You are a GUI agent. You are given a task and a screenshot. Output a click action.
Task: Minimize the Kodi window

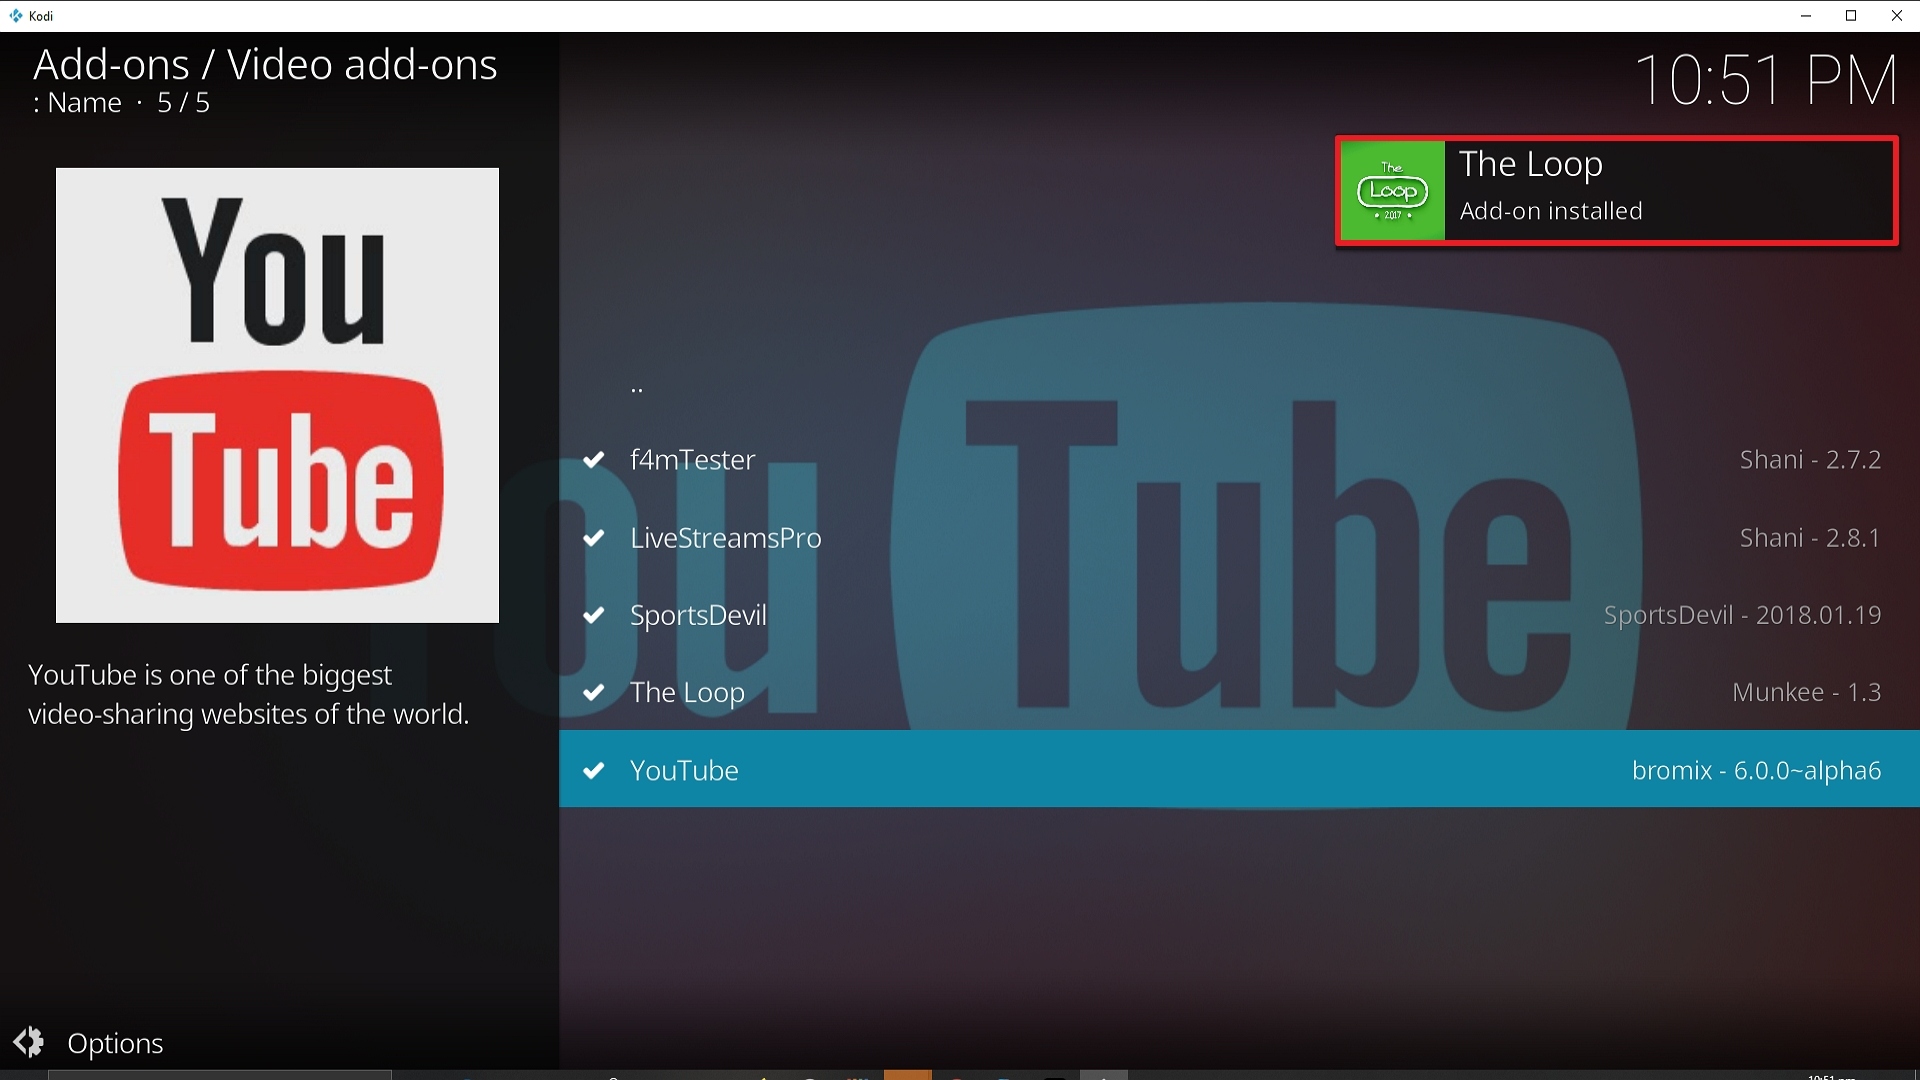tap(1806, 16)
